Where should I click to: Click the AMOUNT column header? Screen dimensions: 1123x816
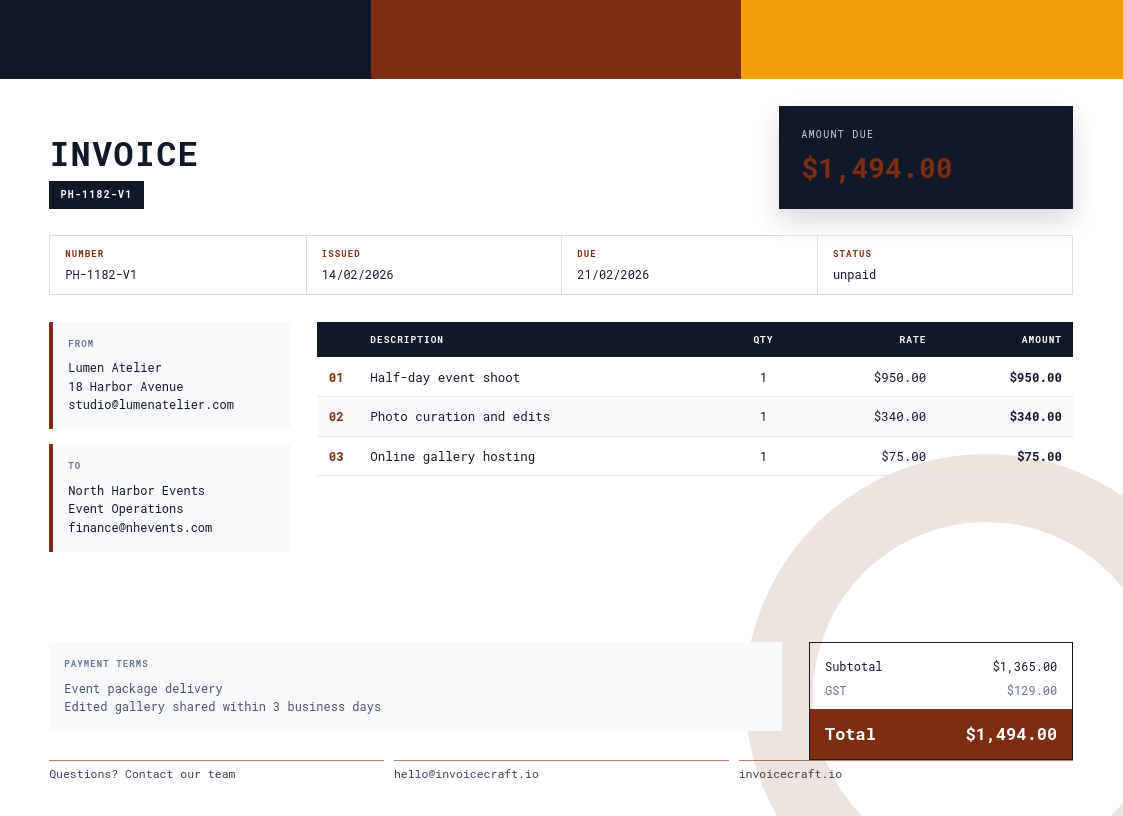tap(1041, 340)
